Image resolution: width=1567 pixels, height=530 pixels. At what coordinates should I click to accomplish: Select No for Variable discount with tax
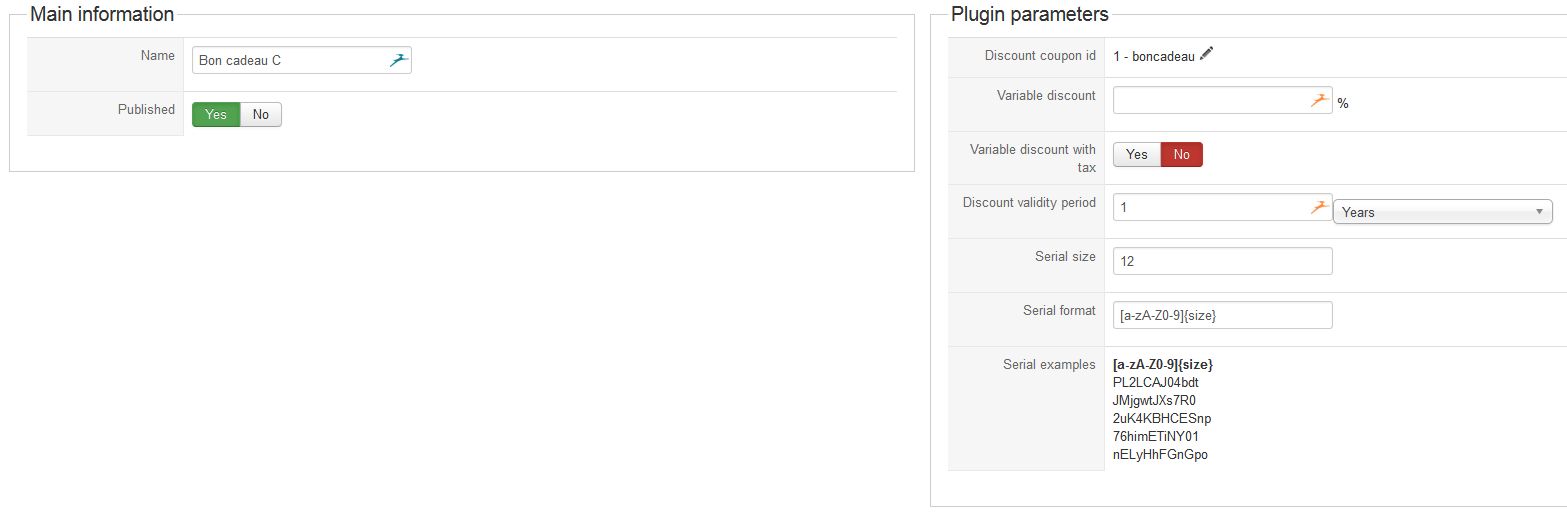click(x=1181, y=155)
